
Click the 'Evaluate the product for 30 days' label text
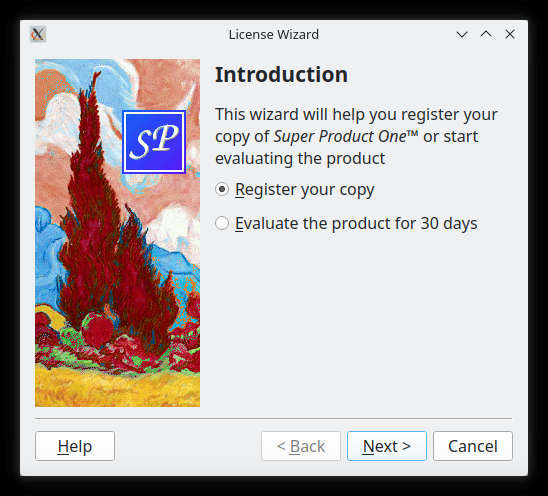[356, 223]
